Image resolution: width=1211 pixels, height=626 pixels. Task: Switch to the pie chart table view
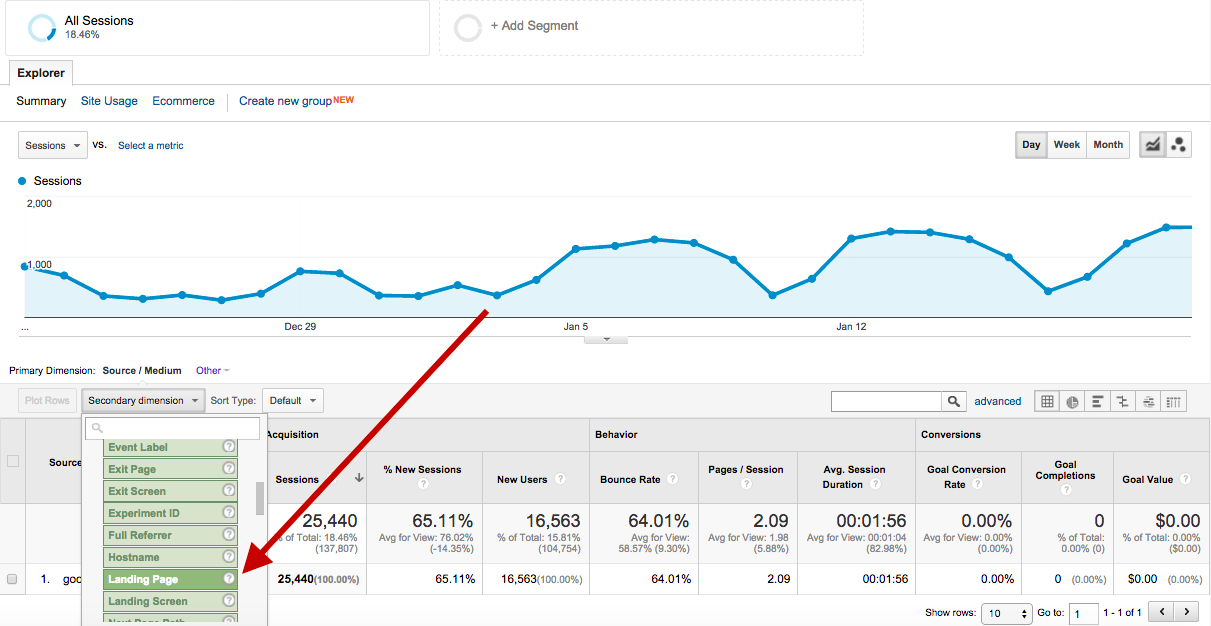pos(1072,400)
